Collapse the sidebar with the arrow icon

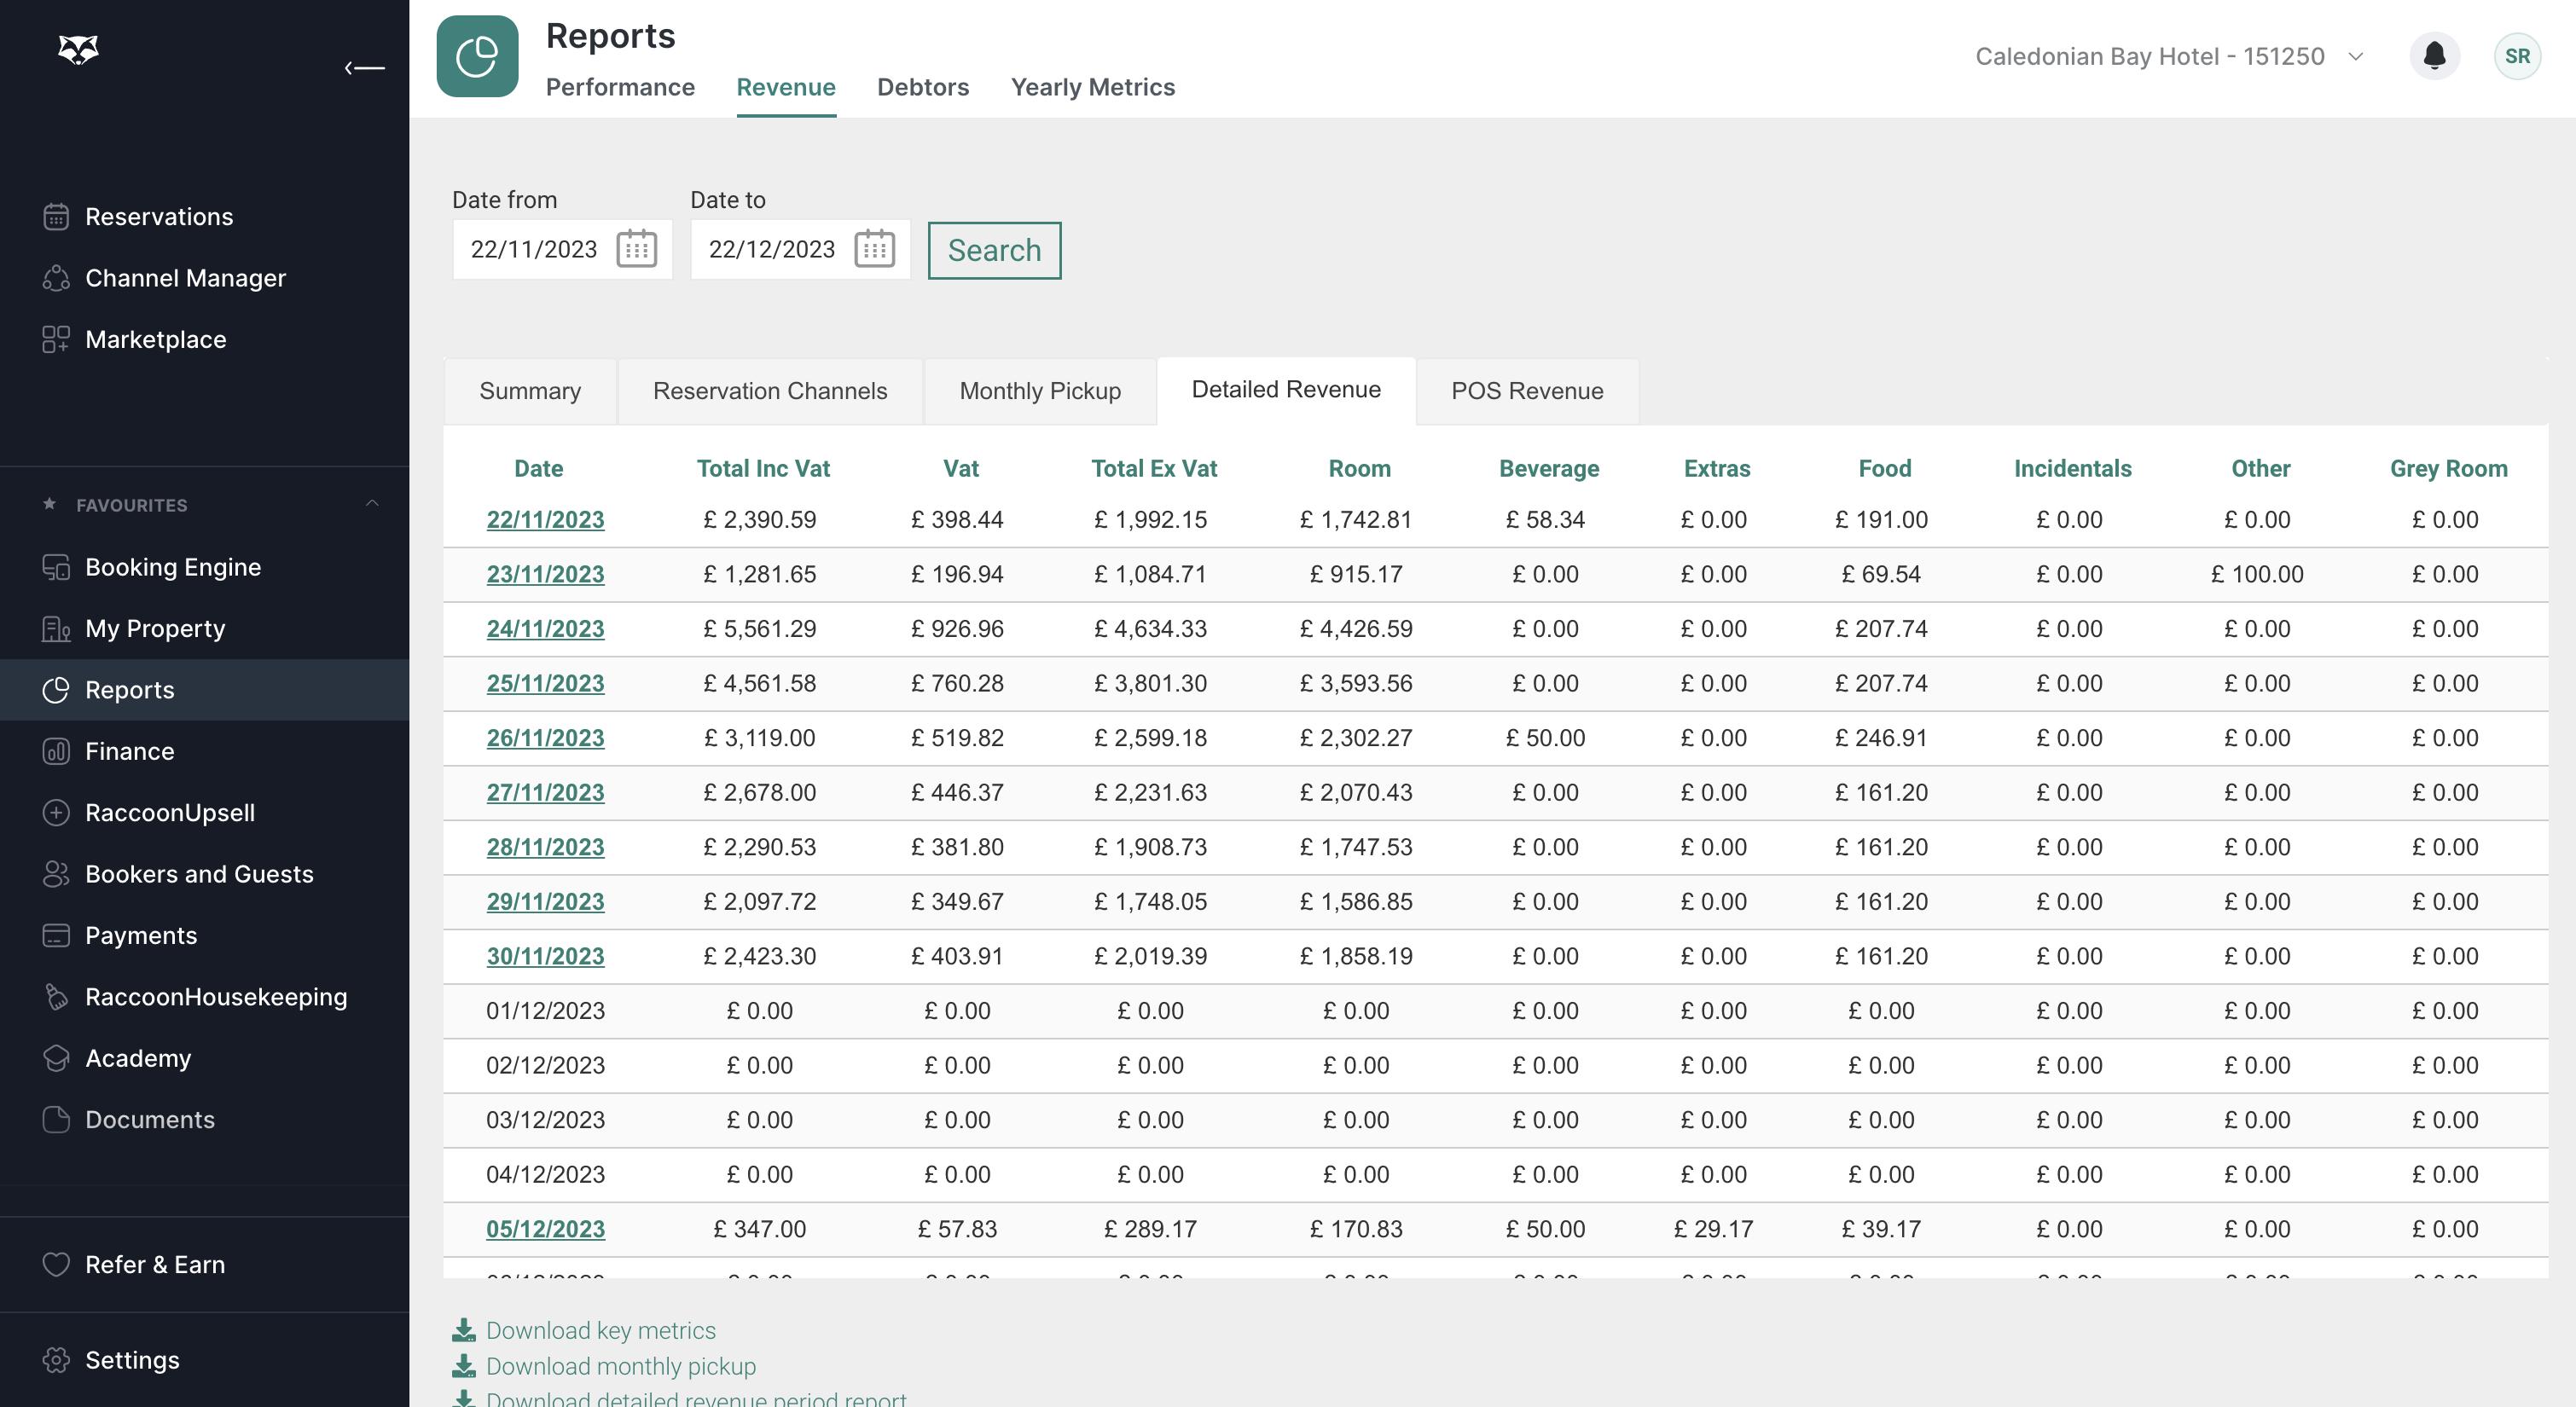pos(365,68)
